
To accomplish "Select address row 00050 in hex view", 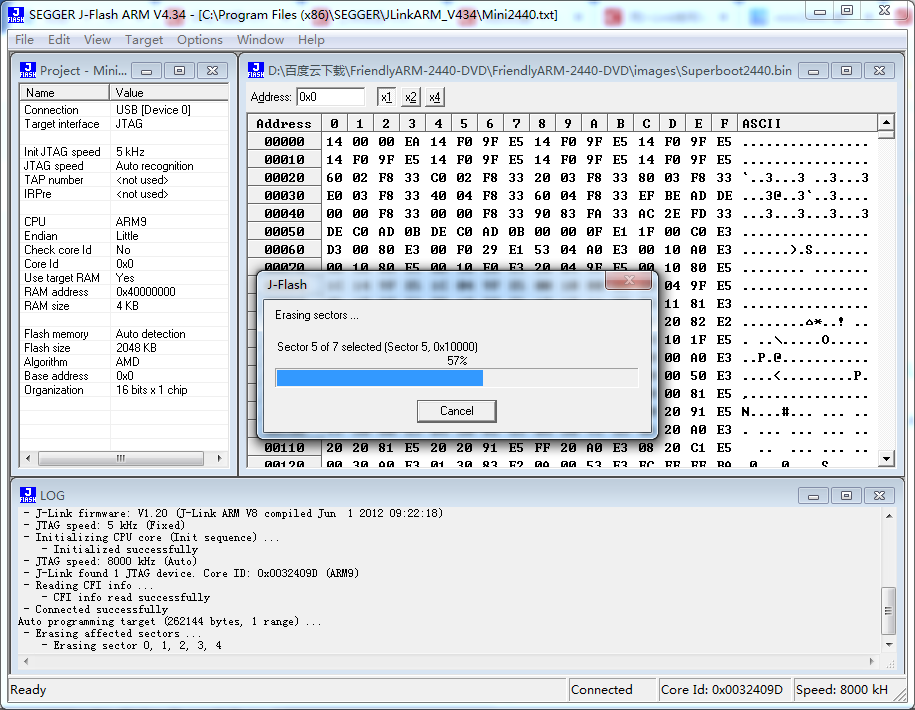I will point(284,232).
